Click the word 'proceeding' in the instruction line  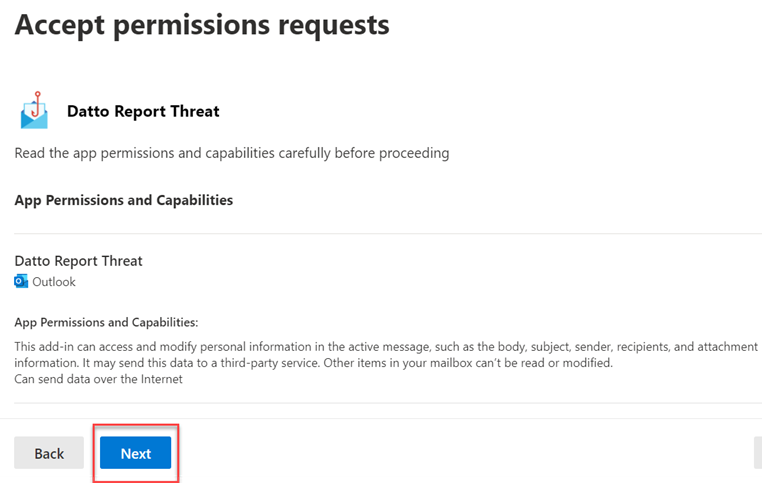(414, 154)
